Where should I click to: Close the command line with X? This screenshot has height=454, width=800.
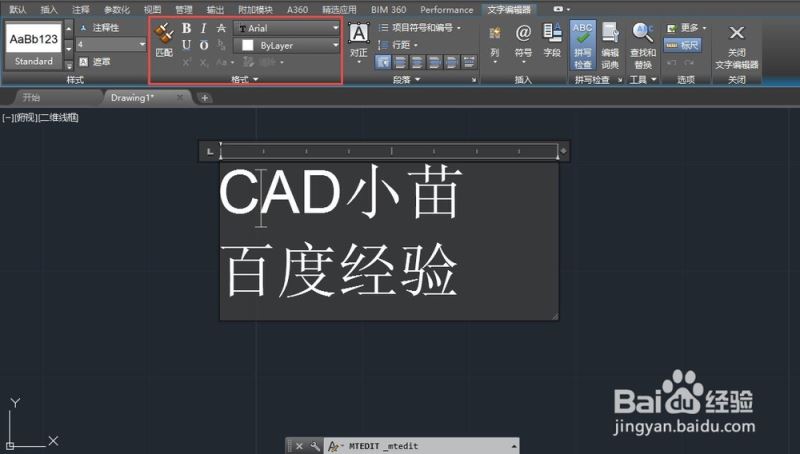pyautogui.click(x=299, y=446)
